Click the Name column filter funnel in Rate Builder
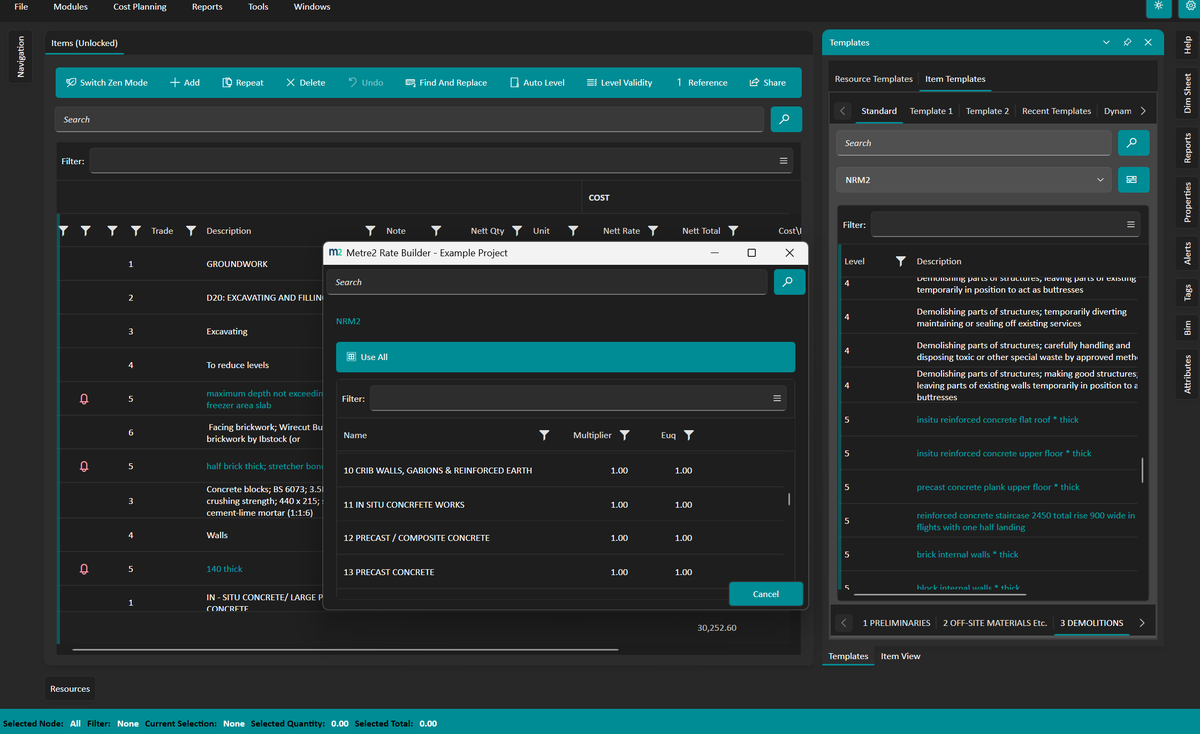Screen dimensions: 1200x734 click(544, 435)
